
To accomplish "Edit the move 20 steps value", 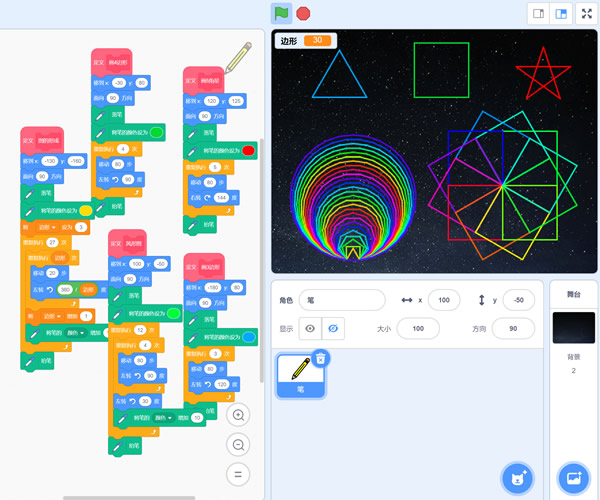I will 52,273.
